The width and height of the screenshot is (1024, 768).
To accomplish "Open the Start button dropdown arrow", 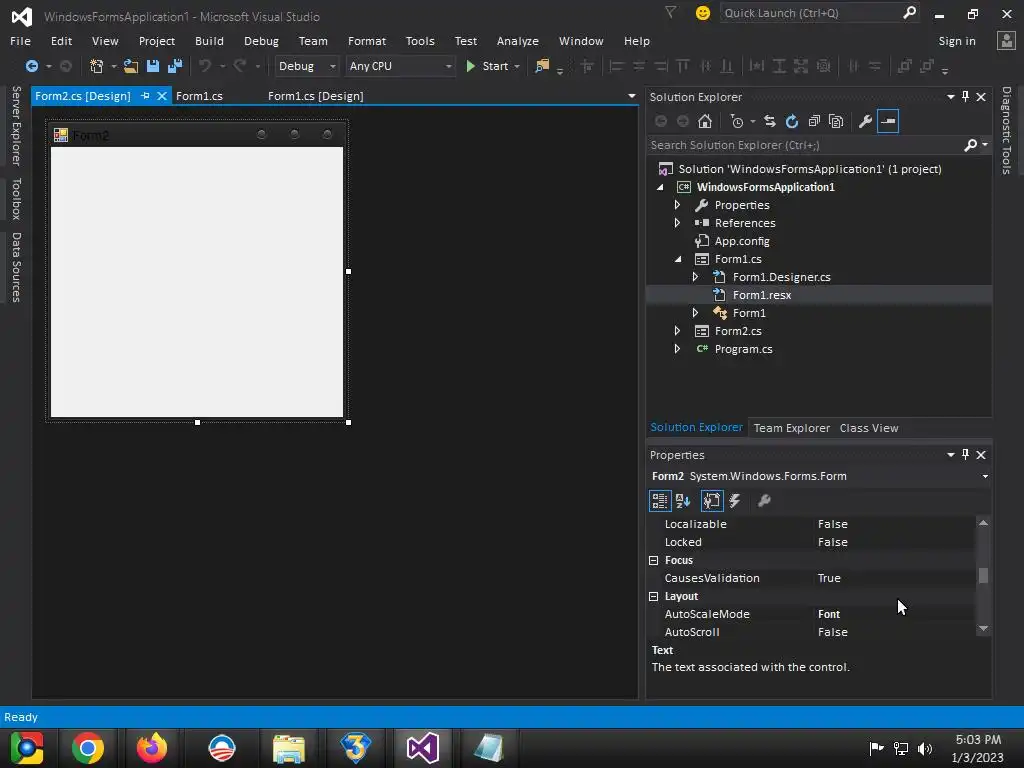I will [x=517, y=66].
